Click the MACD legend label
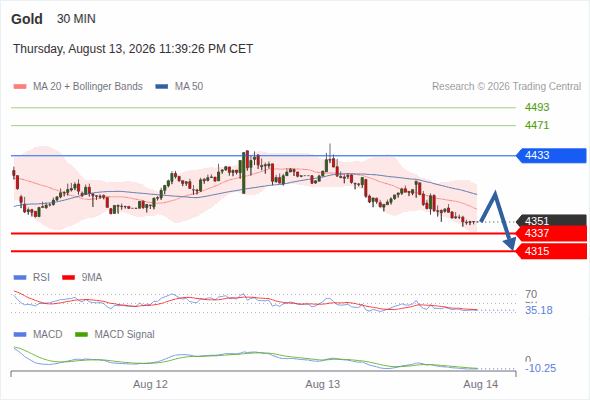590x400 pixels. [48, 335]
